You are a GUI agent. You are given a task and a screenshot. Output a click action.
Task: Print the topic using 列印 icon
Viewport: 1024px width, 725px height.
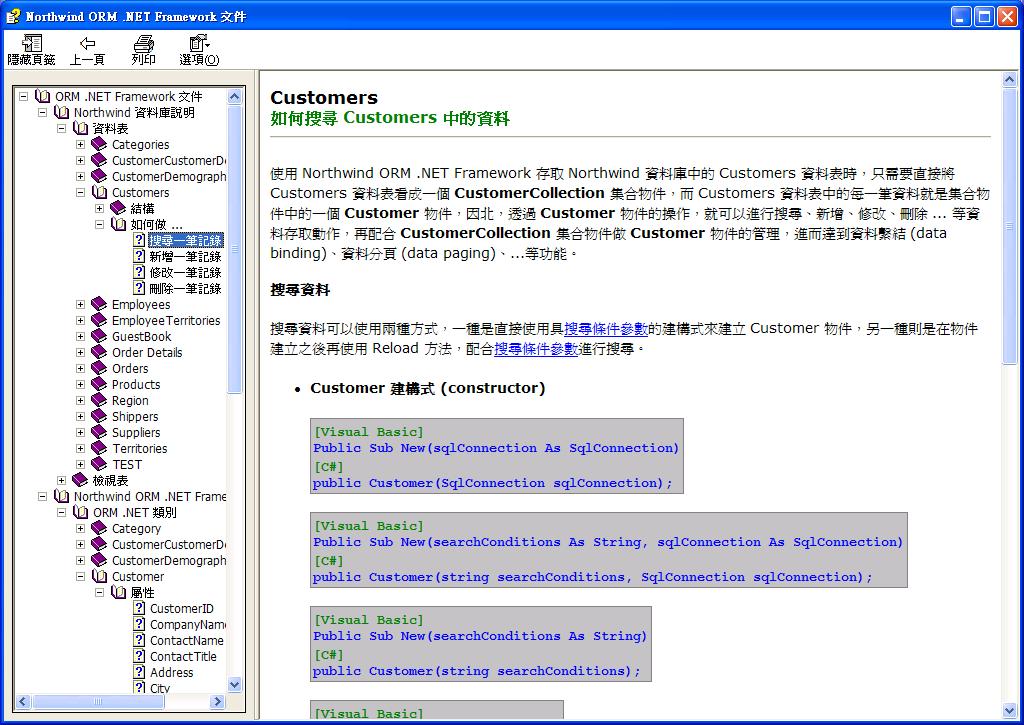click(144, 43)
